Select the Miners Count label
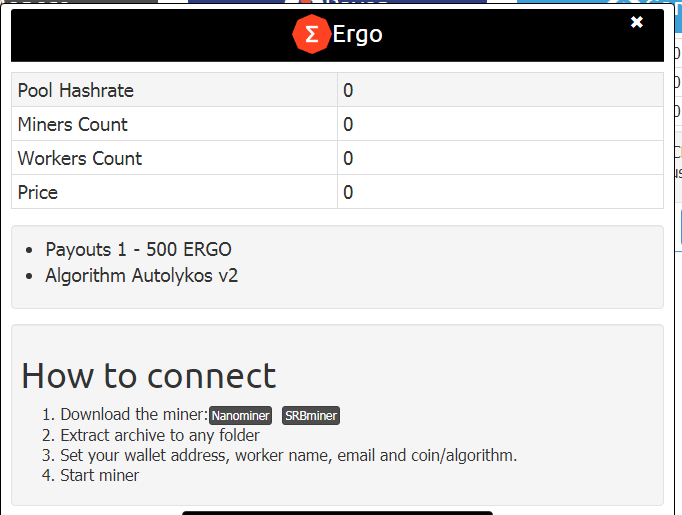 [73, 124]
